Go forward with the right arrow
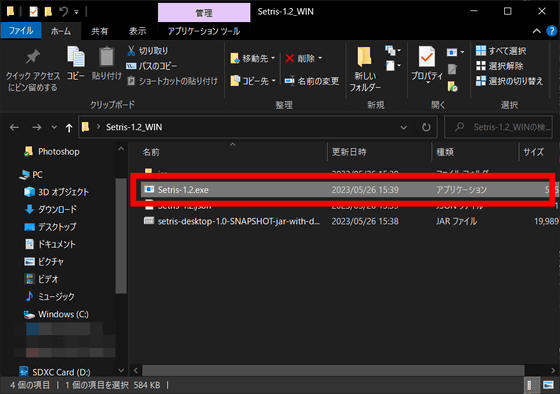 (x=36, y=127)
